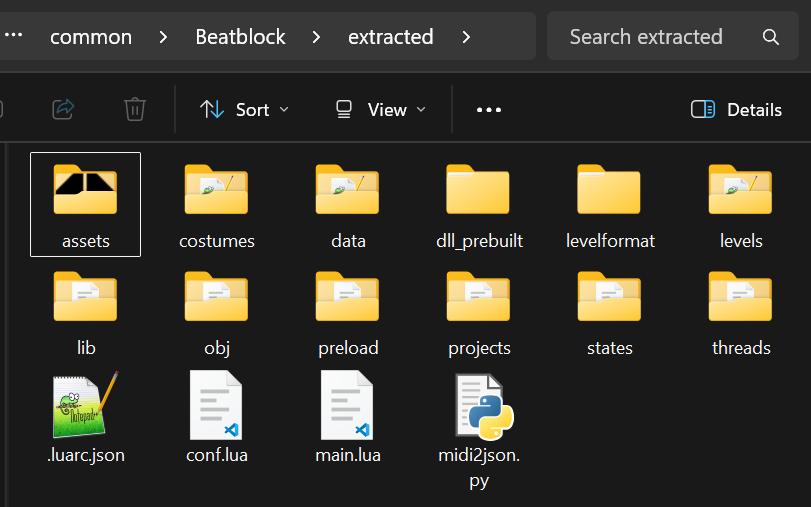Open the Sort dropdown menu
Screen dimensions: 811x507
245,110
